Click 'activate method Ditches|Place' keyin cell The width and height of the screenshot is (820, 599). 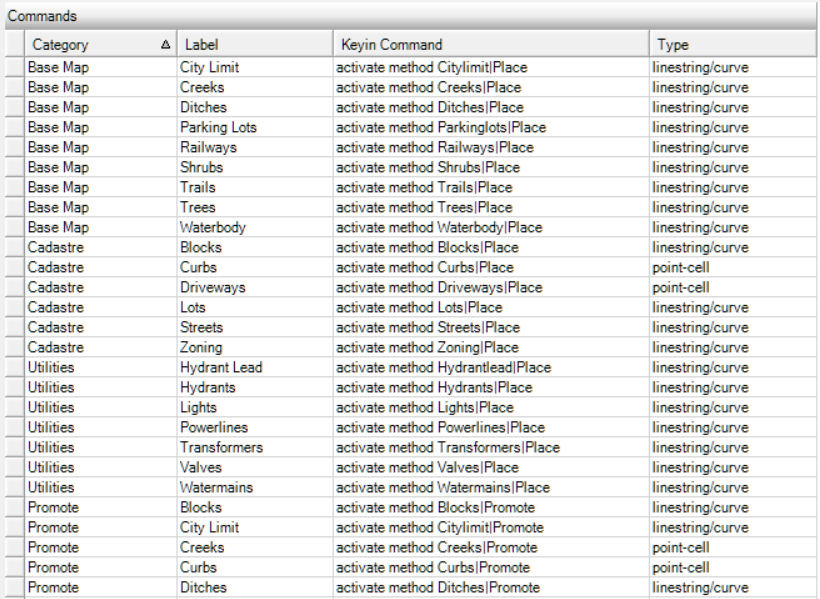pyautogui.click(x=491, y=107)
